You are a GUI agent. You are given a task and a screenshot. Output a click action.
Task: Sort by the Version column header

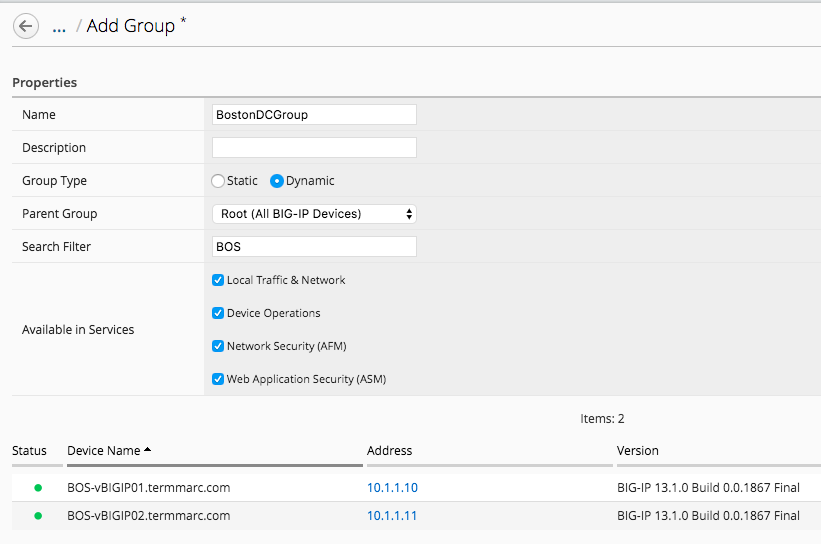tap(637, 451)
